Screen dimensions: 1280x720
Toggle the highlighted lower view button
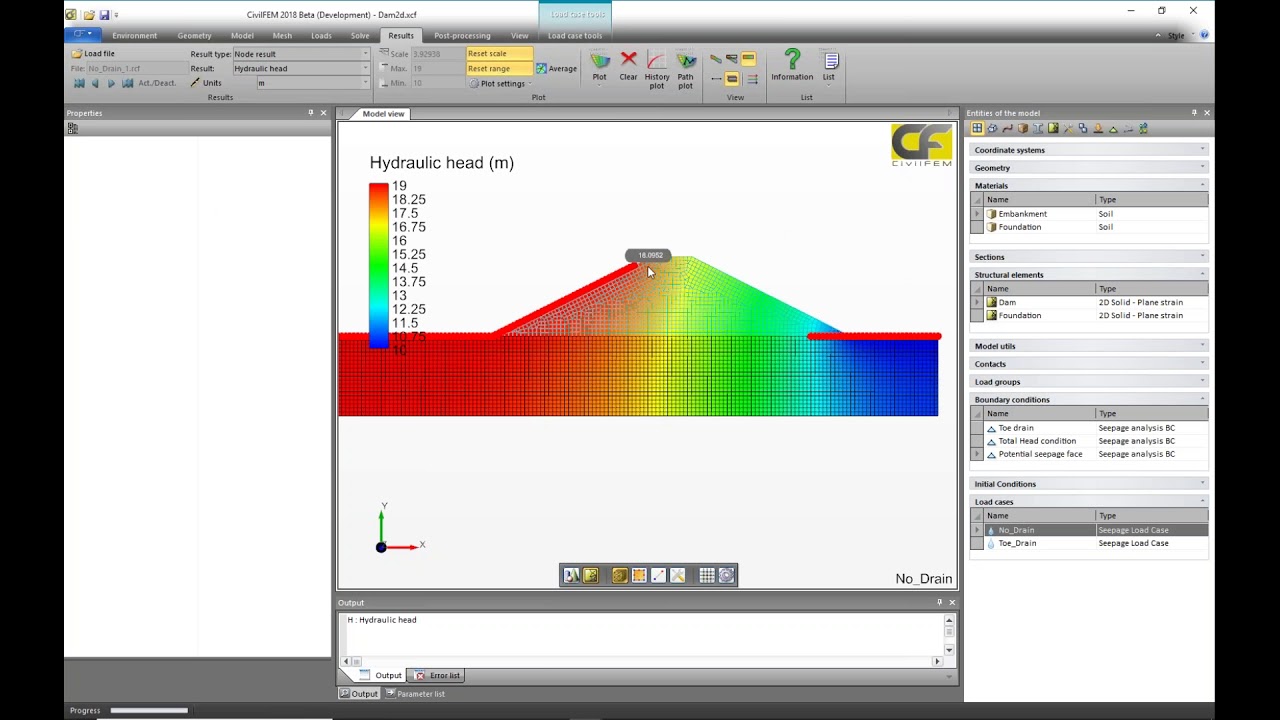[732, 78]
